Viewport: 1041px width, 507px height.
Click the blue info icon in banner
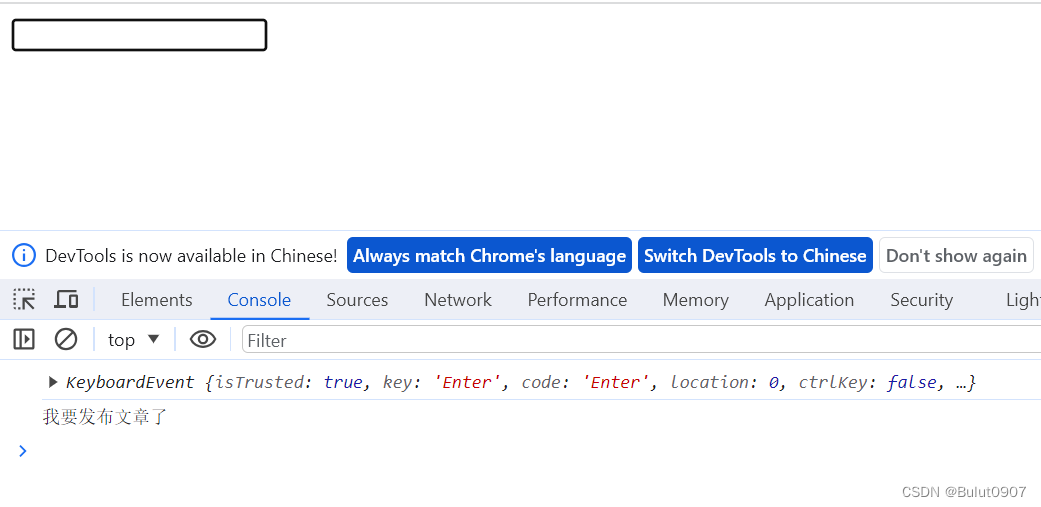click(x=24, y=255)
